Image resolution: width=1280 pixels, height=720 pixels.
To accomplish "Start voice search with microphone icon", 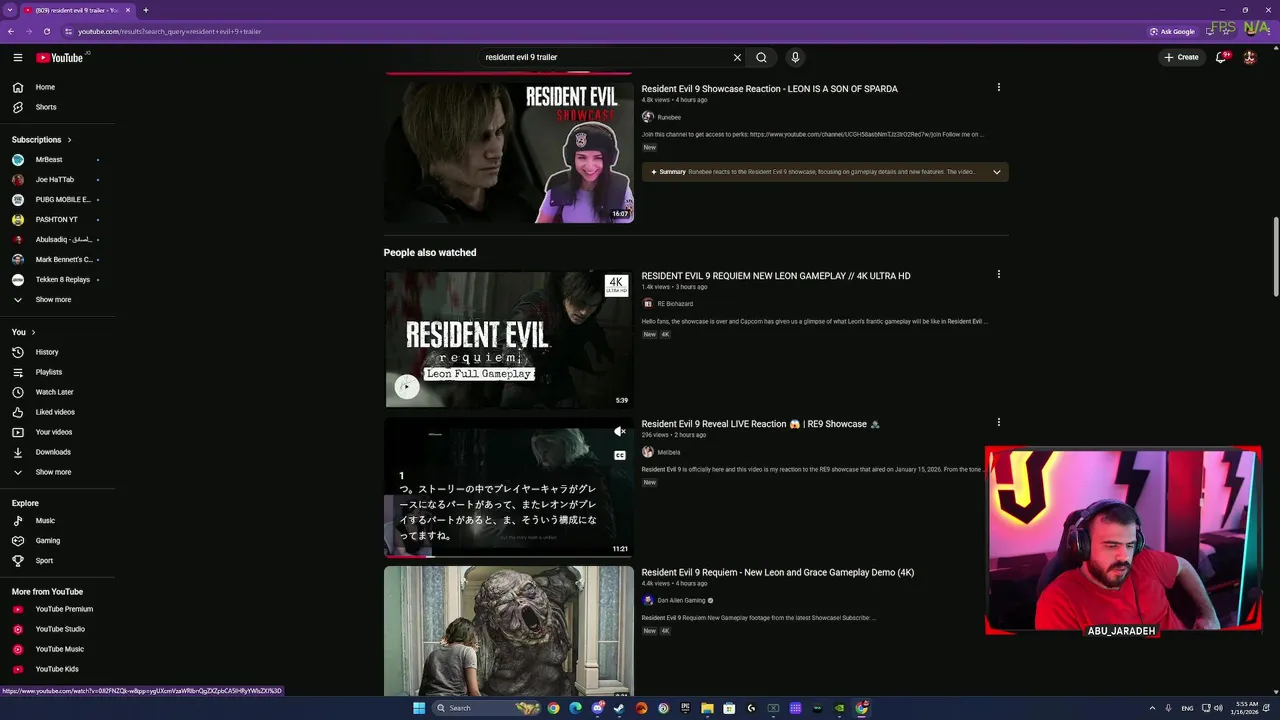I will [x=795, y=58].
